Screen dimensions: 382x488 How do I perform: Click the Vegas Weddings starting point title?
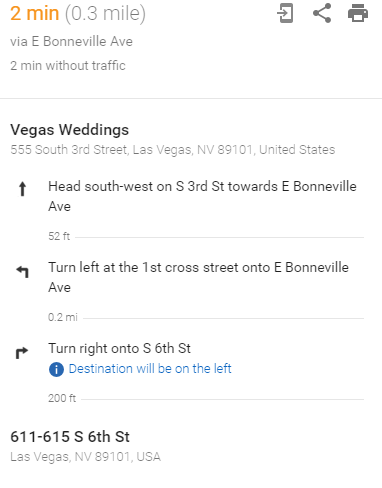pos(69,130)
